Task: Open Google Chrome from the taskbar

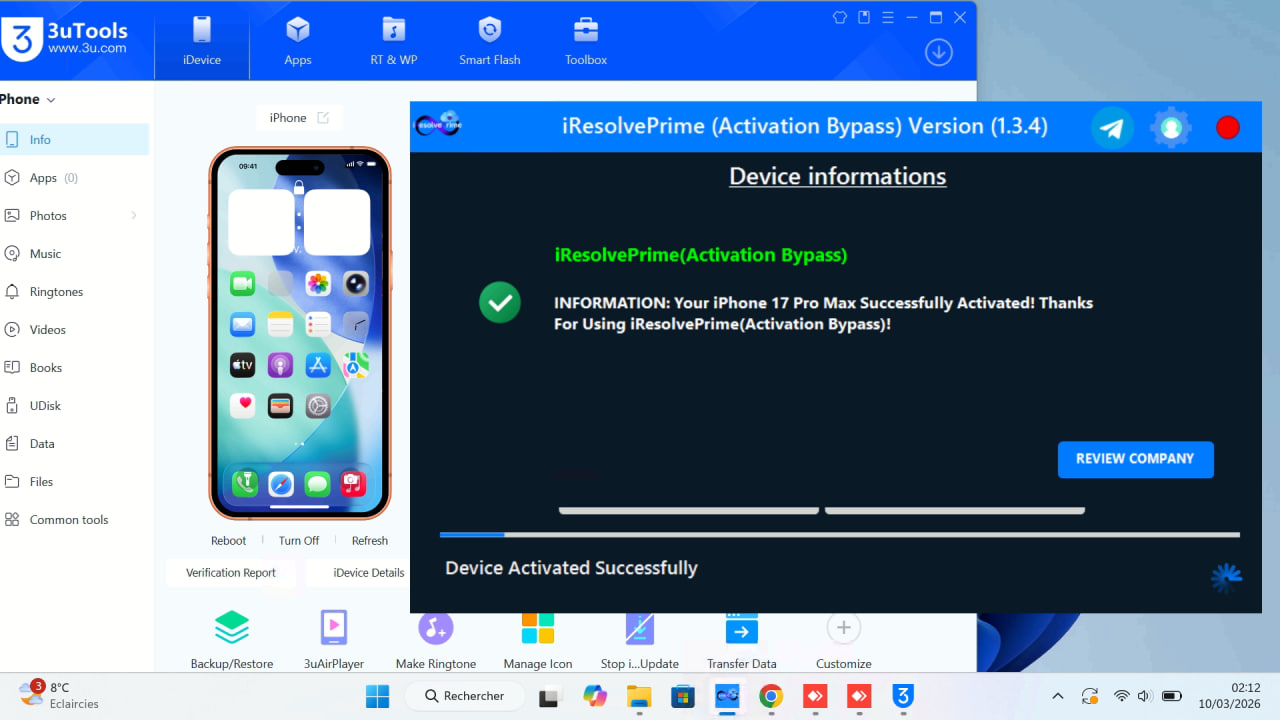Action: [770, 696]
